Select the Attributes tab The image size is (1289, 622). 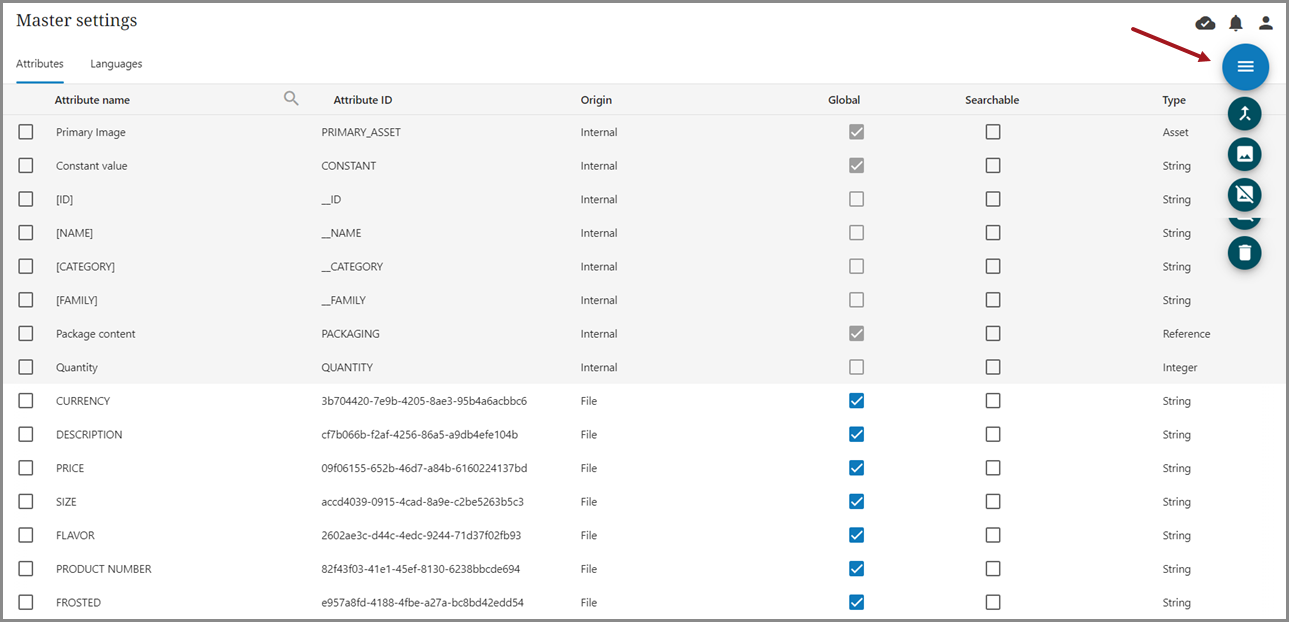(40, 64)
